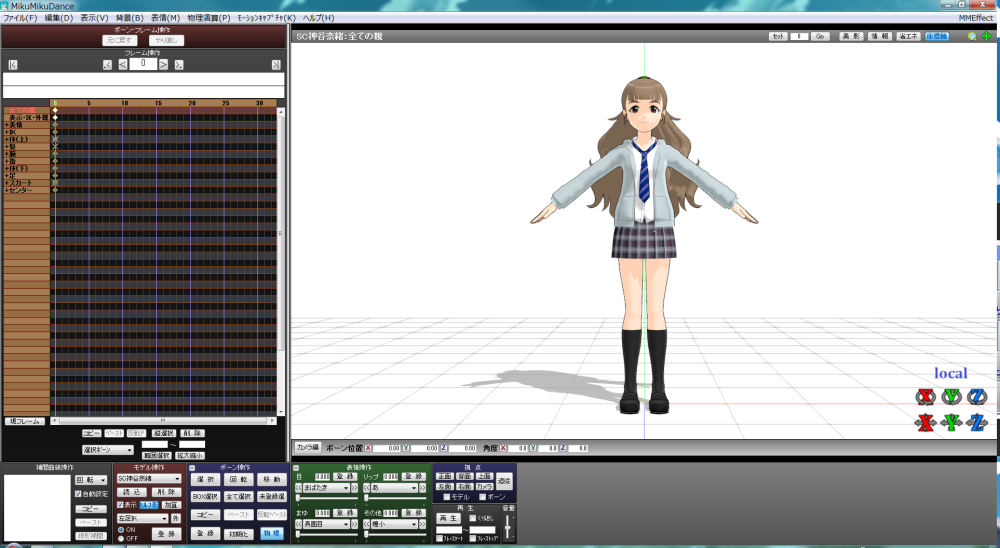1000x548 pixels.
Task: Click the green Y move axis icon
Action: (951, 423)
